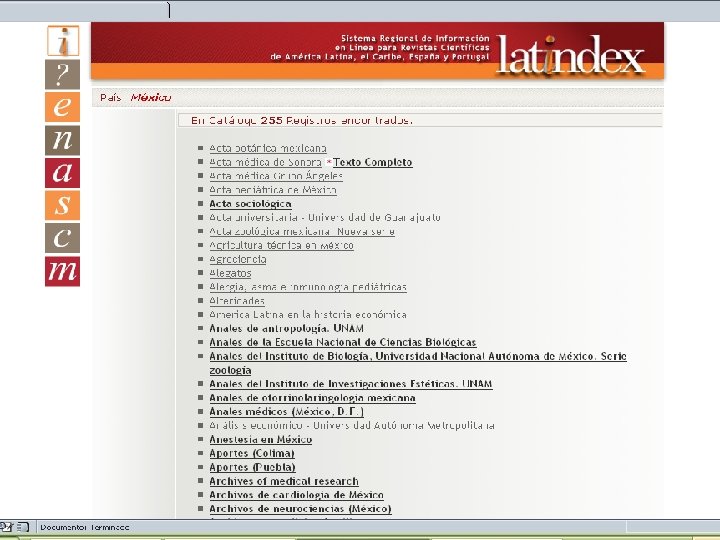Open the 'Aportes (Puebla)' link
This screenshot has height=540, width=720.
pyautogui.click(x=252, y=467)
